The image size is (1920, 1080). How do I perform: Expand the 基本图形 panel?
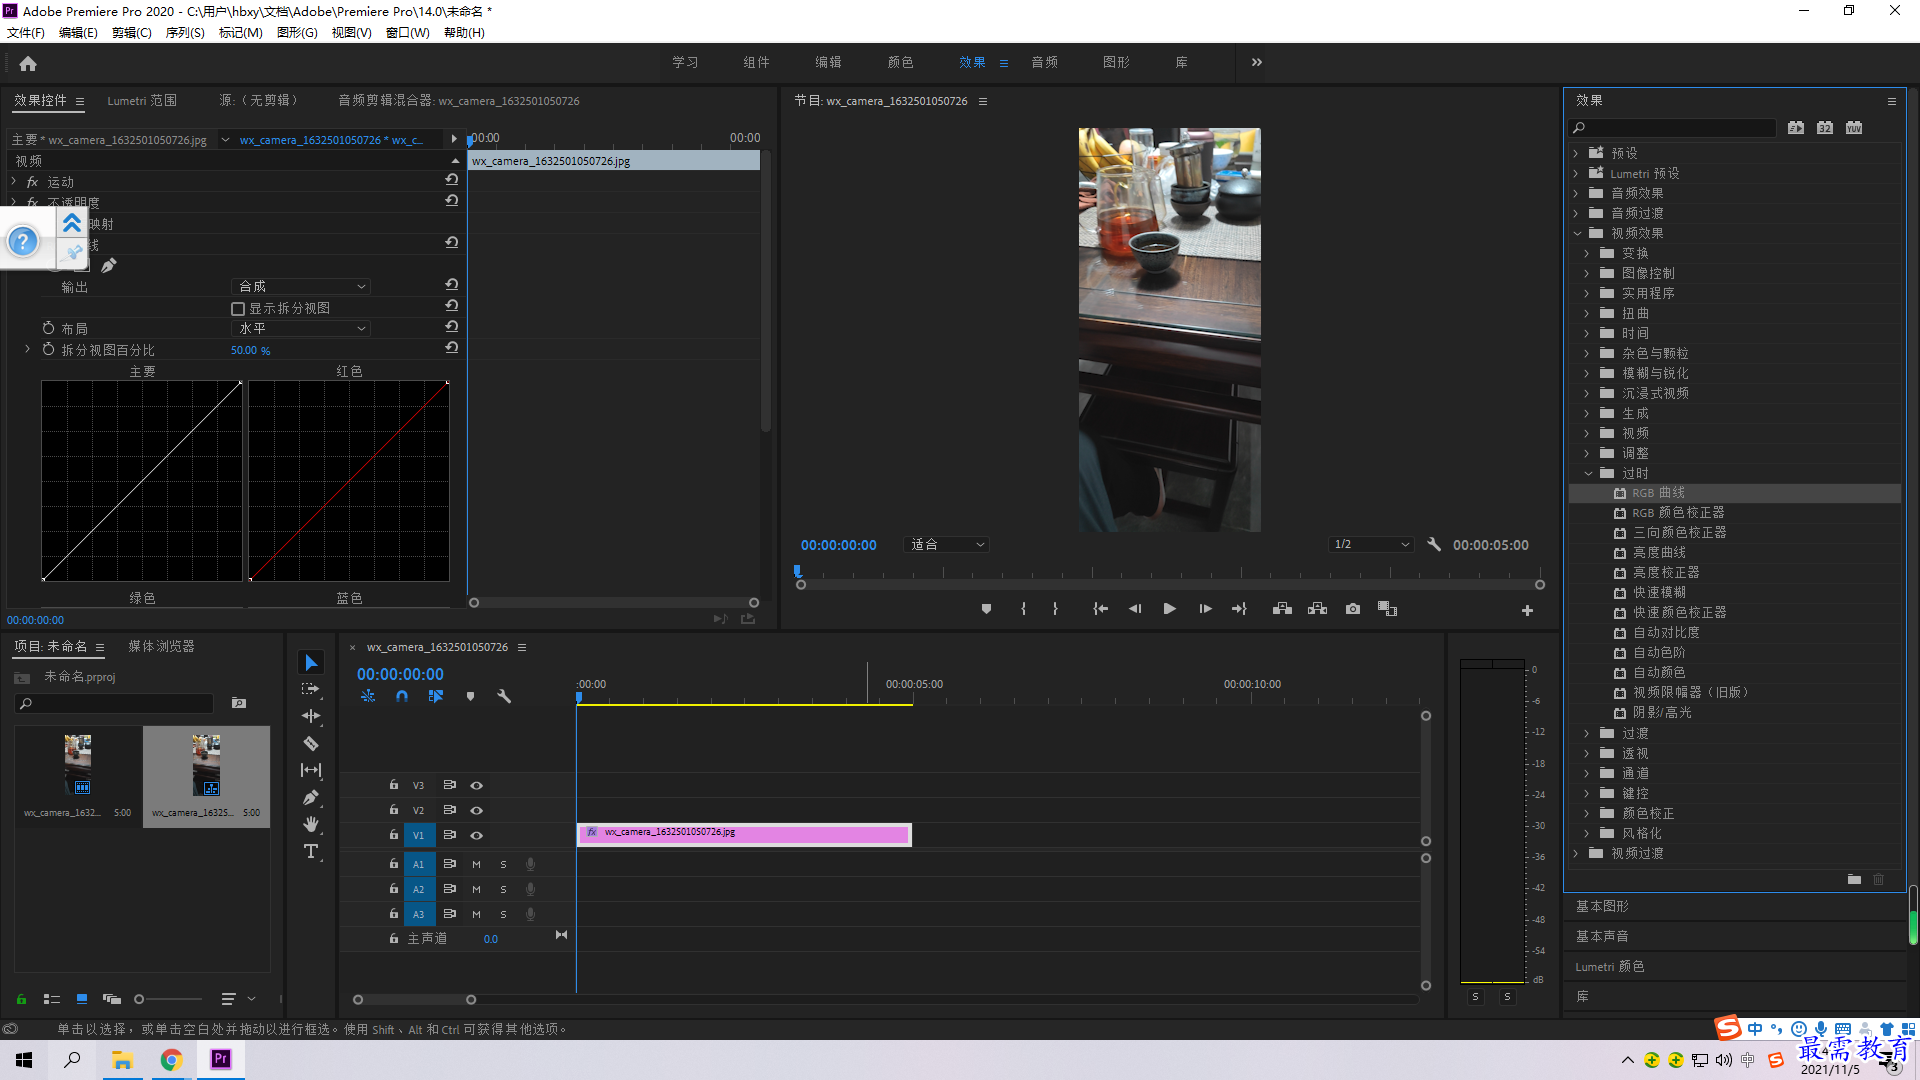point(1602,906)
